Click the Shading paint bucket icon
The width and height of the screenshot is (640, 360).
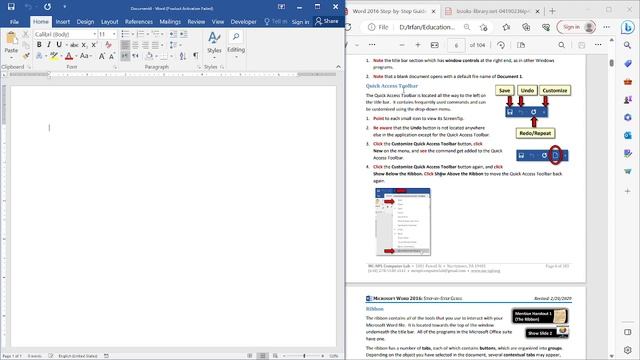pos(149,56)
